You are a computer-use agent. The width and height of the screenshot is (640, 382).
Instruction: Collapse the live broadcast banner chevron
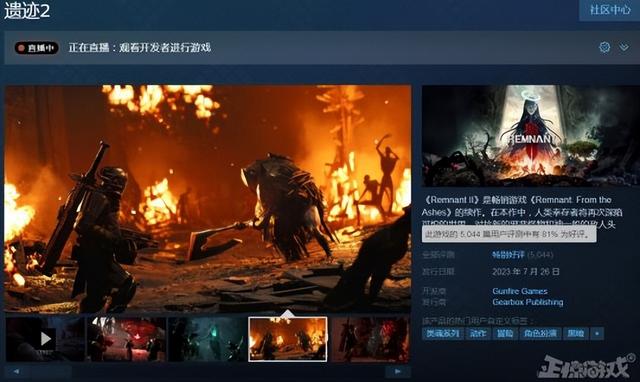click(624, 47)
